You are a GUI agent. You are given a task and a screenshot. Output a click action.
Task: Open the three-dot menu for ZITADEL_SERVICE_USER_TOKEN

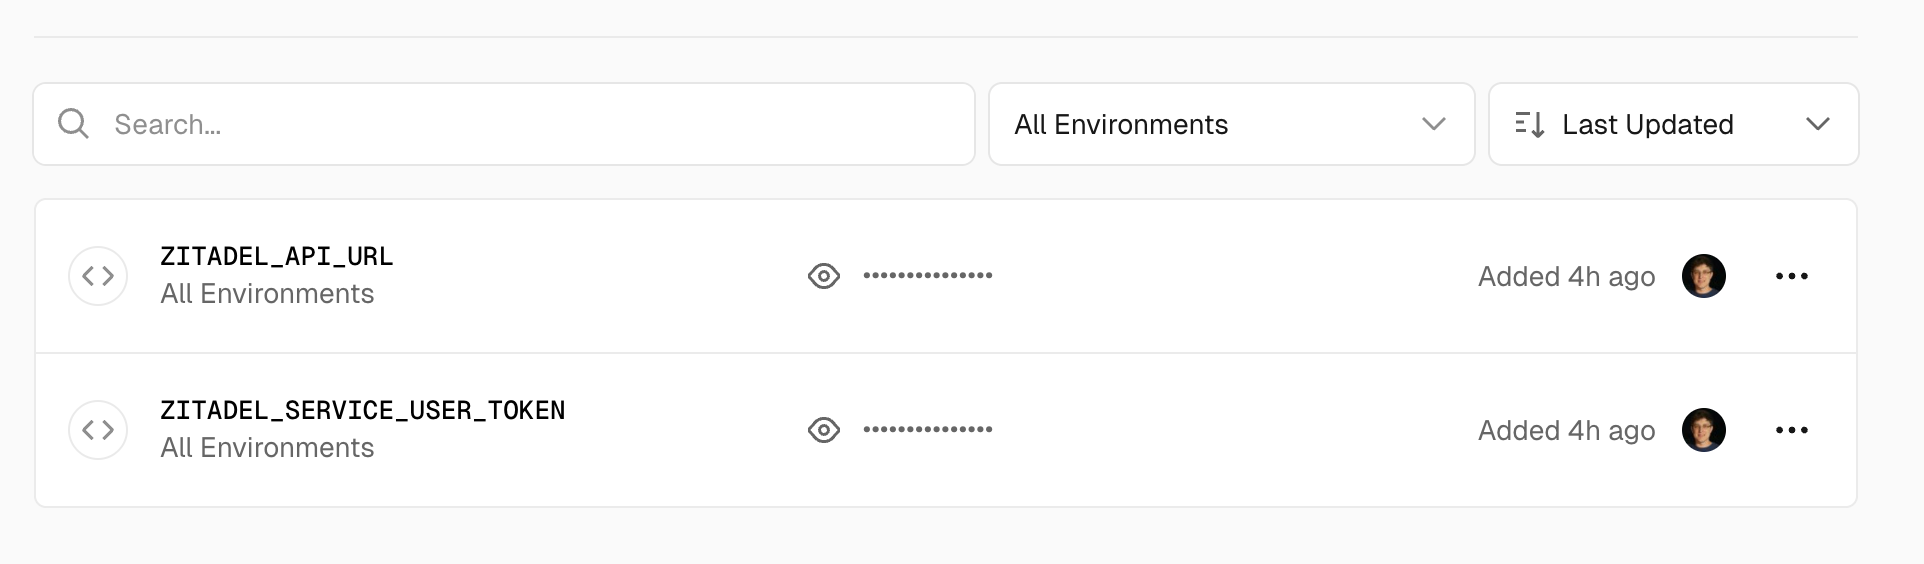click(1792, 430)
